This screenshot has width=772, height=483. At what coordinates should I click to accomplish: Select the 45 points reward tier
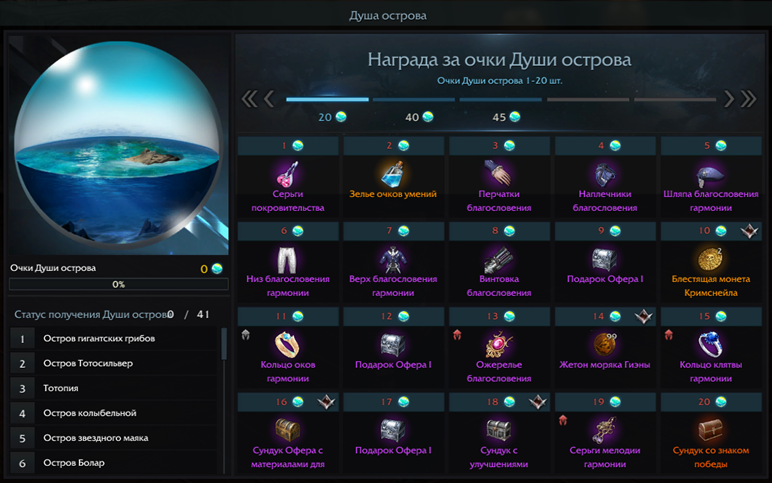coord(506,117)
